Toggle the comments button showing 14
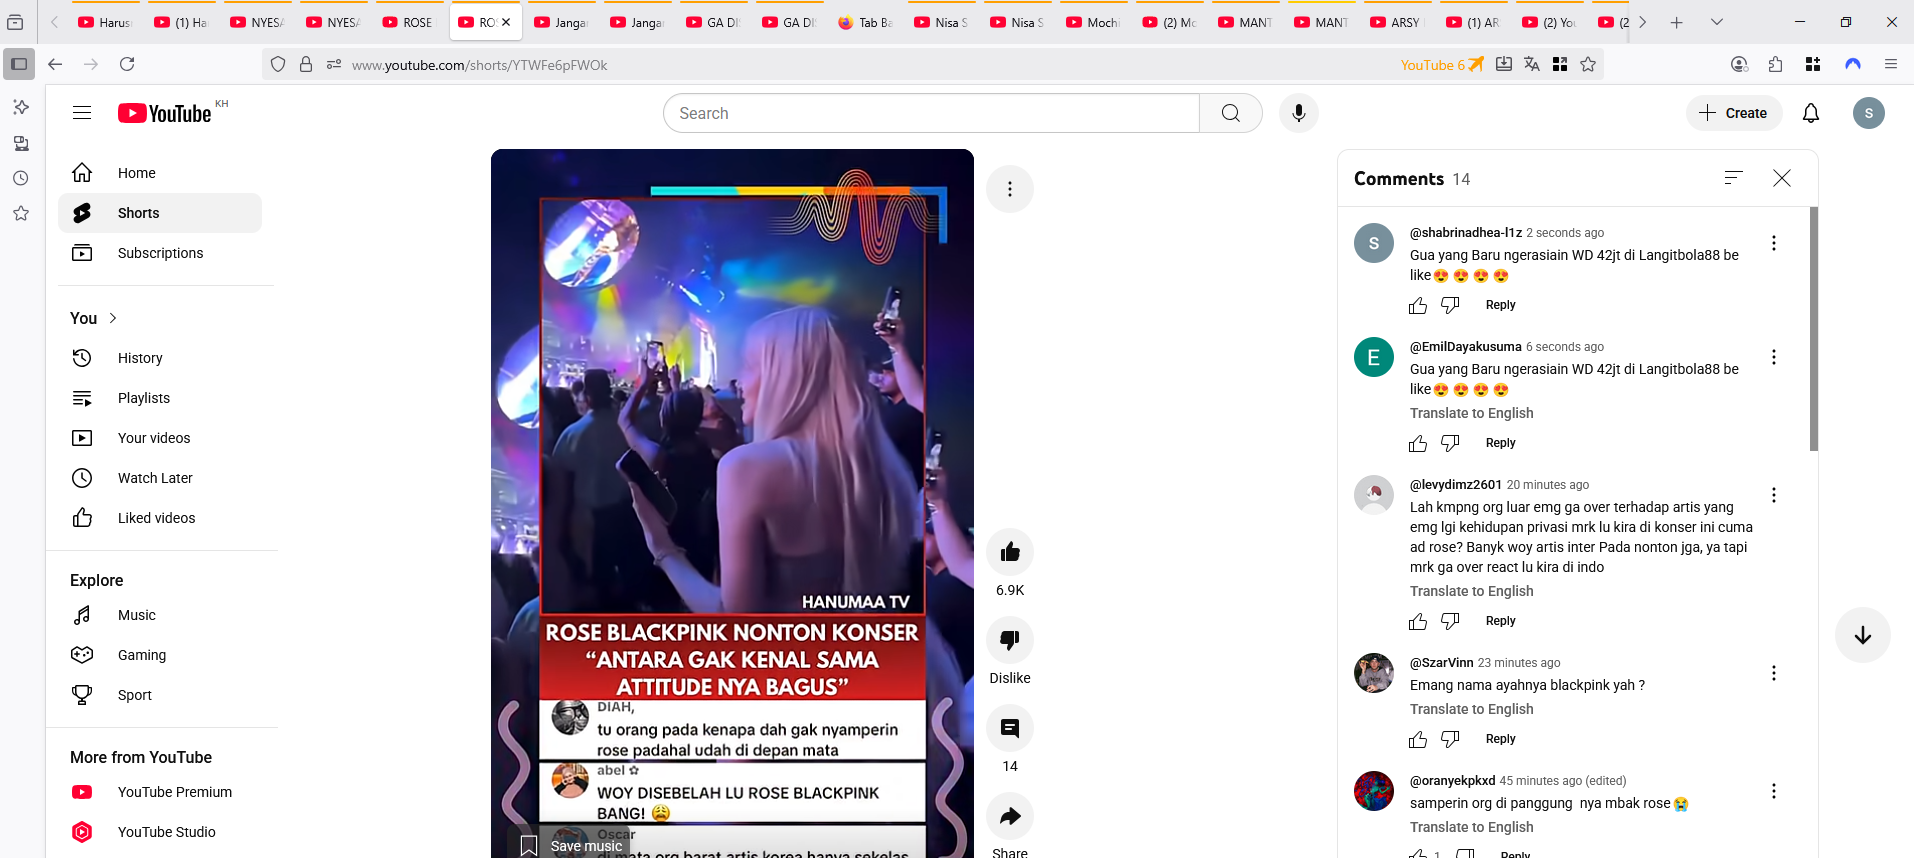The width and height of the screenshot is (1914, 858). [1010, 728]
